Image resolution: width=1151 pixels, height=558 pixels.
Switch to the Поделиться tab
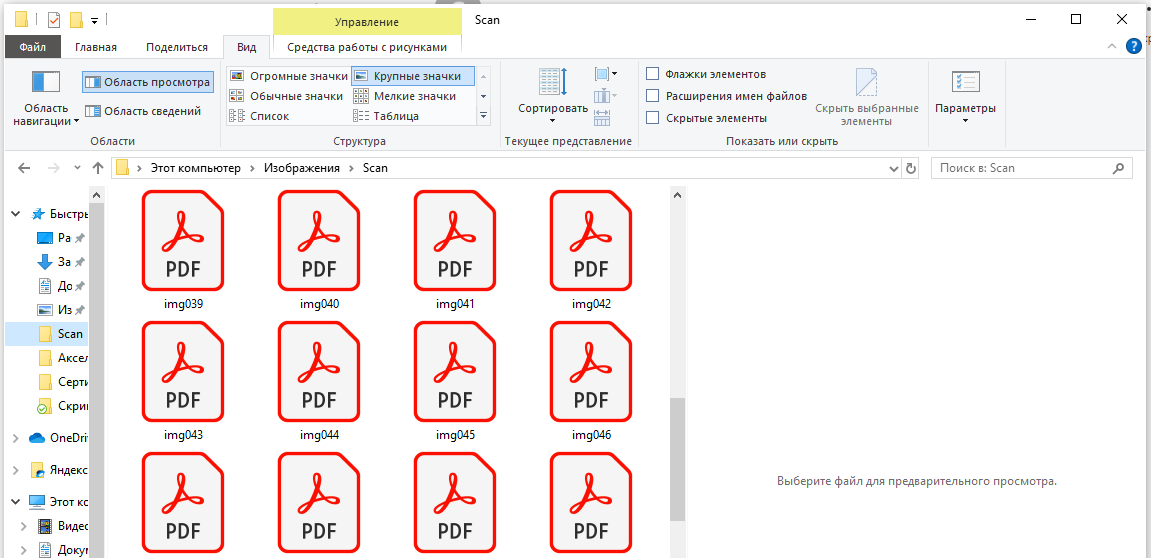click(177, 48)
